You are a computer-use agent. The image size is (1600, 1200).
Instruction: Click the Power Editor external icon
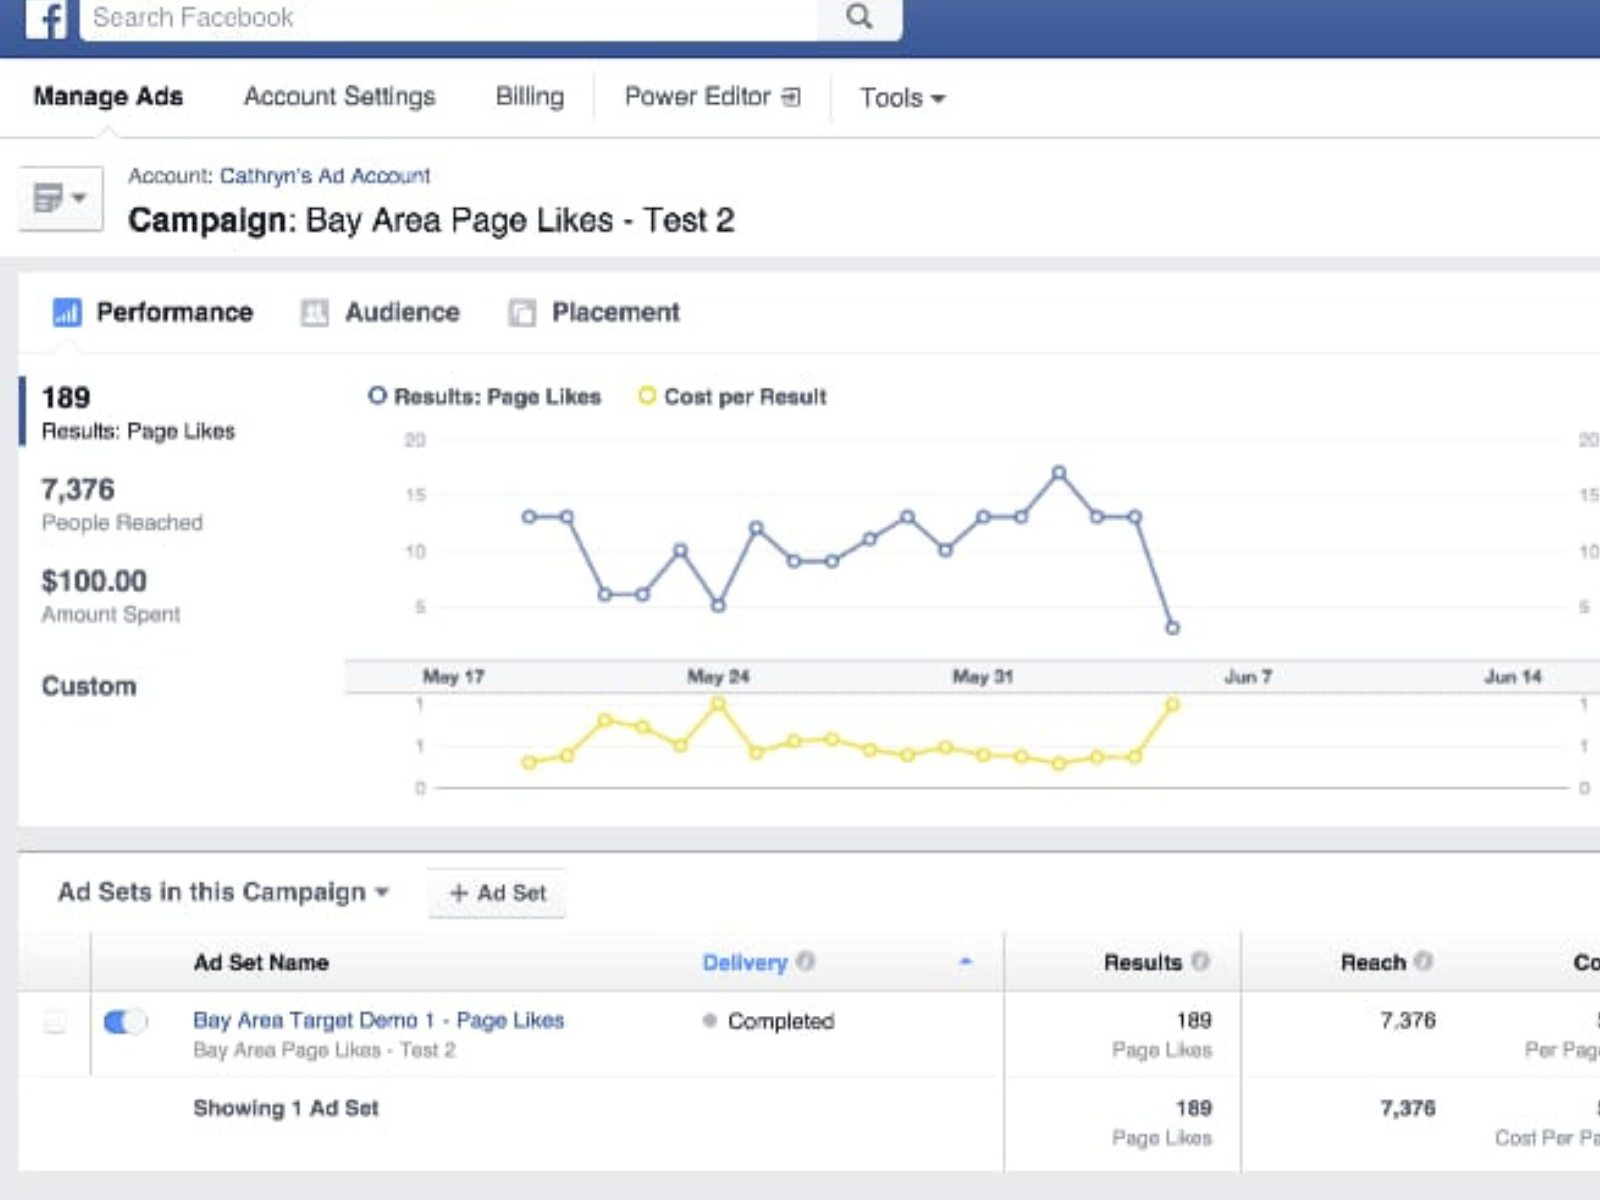click(x=791, y=97)
